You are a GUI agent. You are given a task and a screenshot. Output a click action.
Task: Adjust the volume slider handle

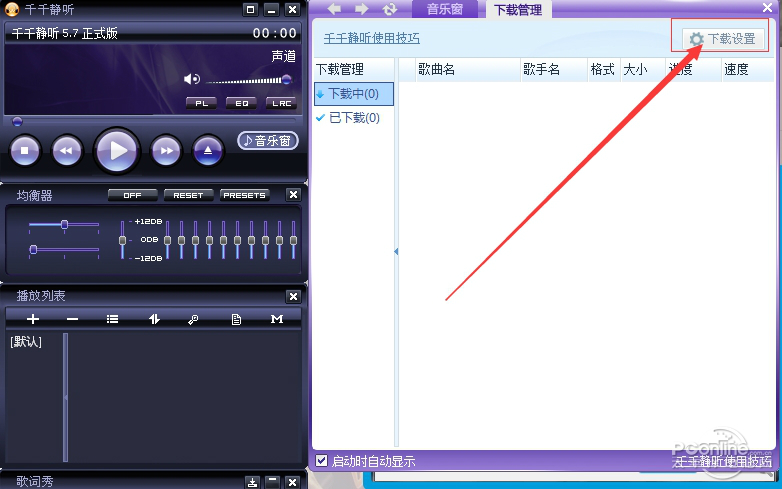(x=286, y=79)
